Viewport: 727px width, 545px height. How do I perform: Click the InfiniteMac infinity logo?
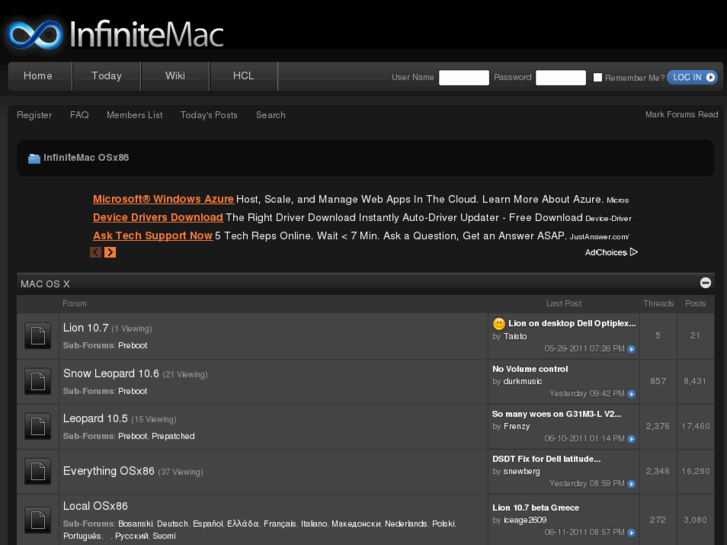pyautogui.click(x=33, y=35)
